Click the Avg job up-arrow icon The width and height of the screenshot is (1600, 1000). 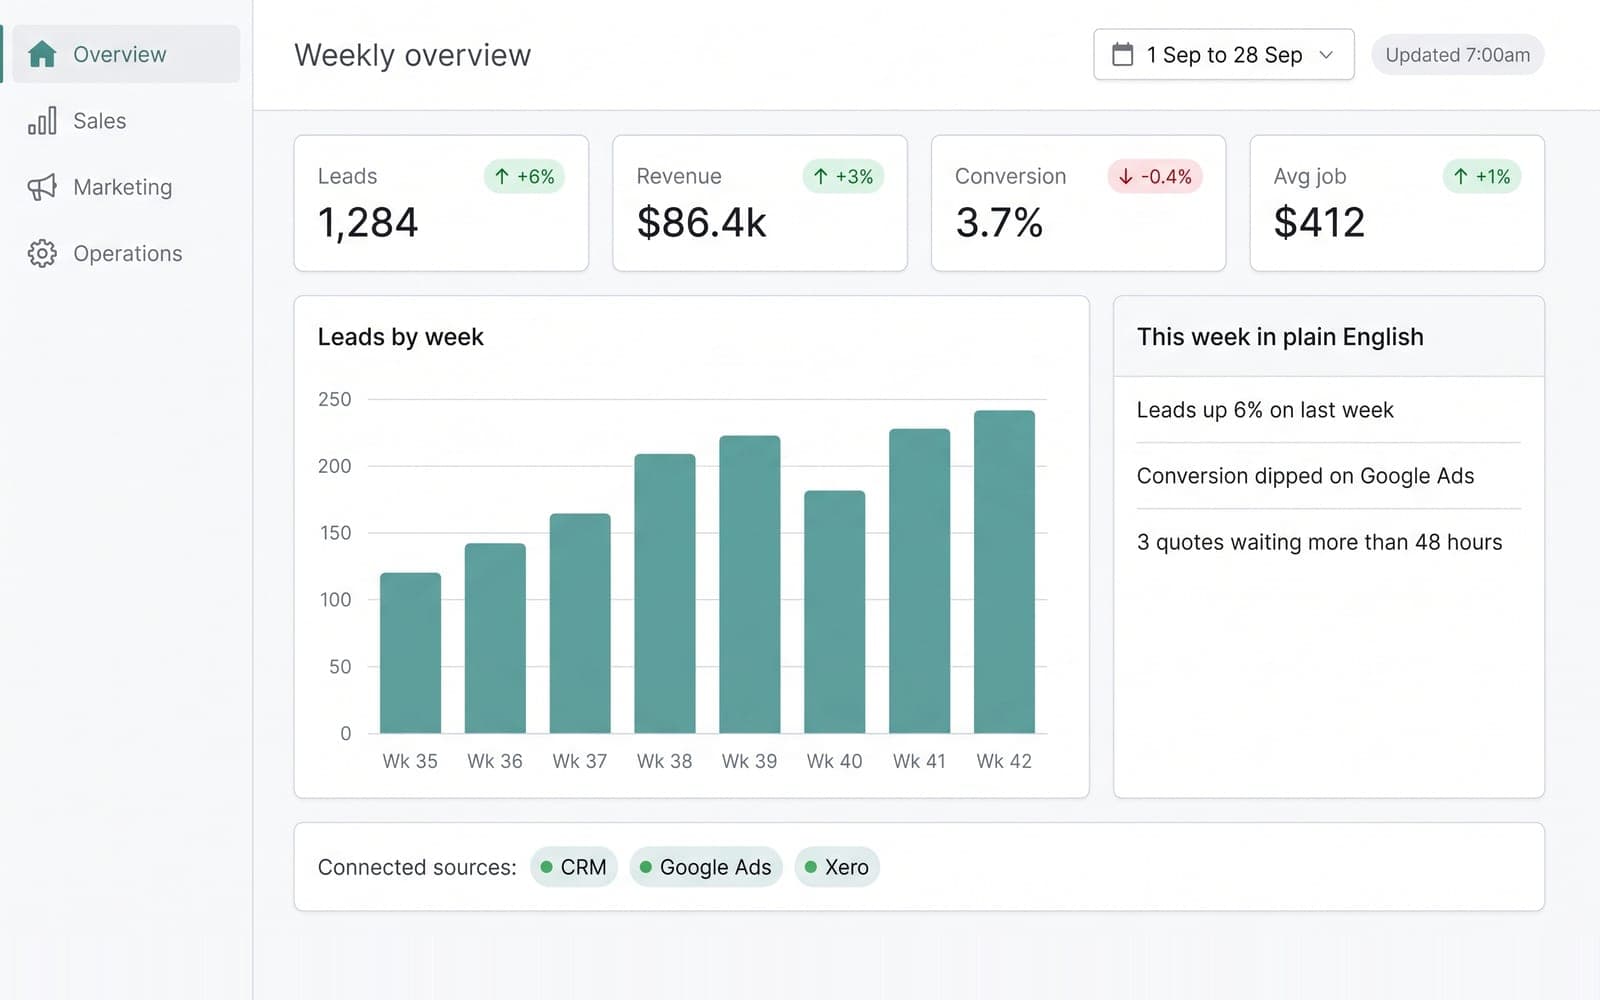[1461, 176]
